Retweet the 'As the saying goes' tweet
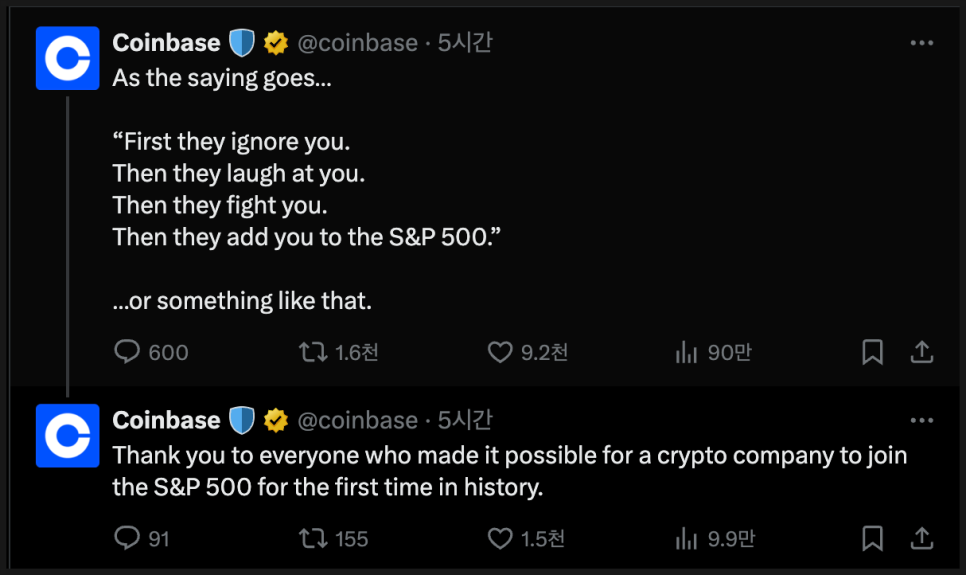This screenshot has width=966, height=575. coord(338,352)
